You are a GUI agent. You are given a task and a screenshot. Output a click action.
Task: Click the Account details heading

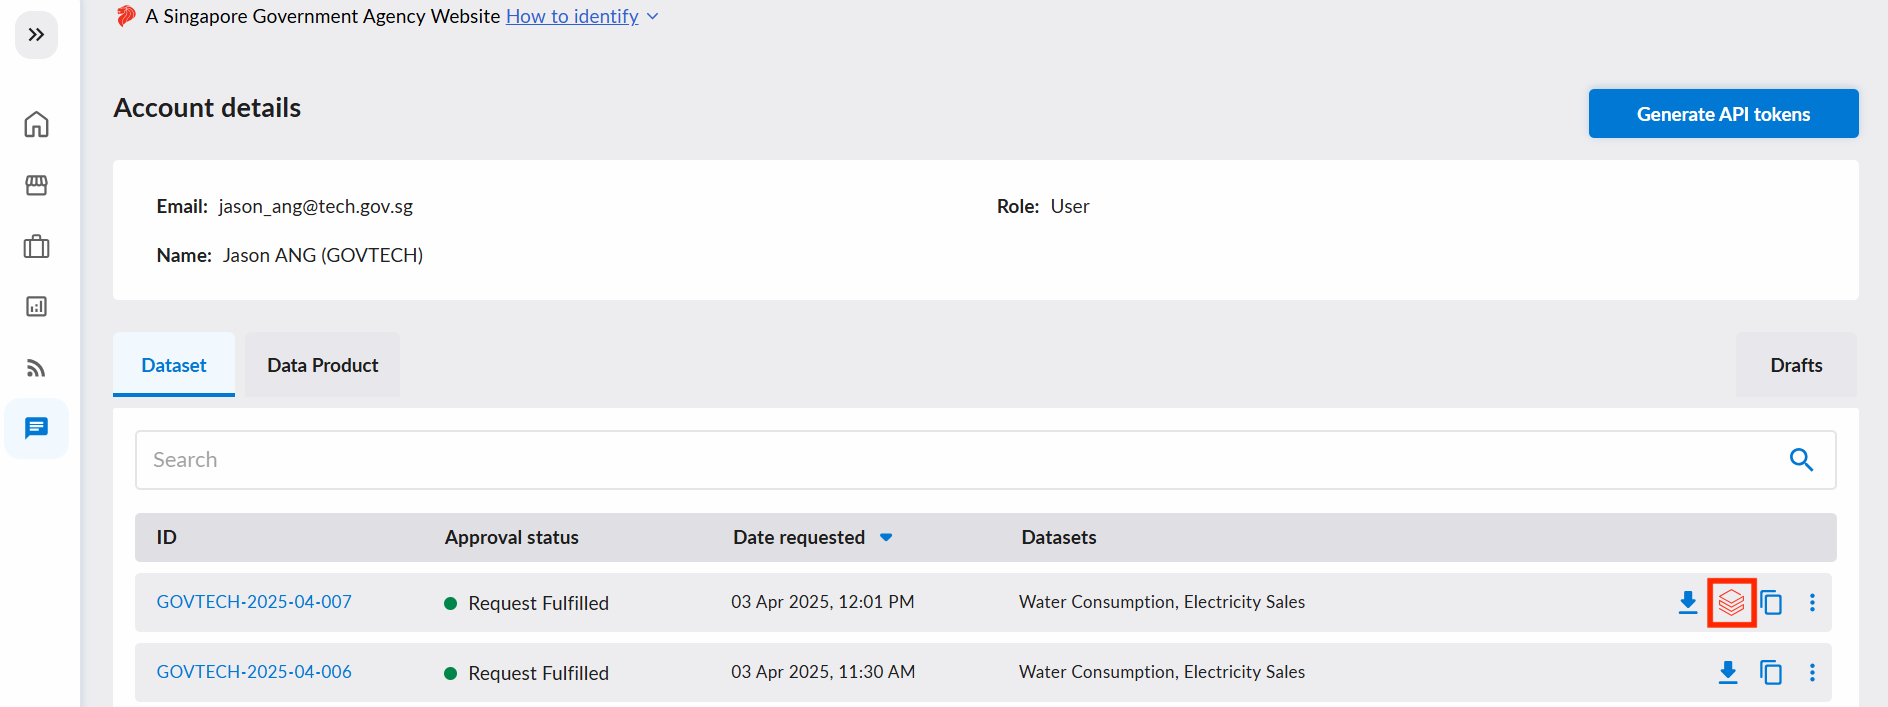tap(207, 108)
